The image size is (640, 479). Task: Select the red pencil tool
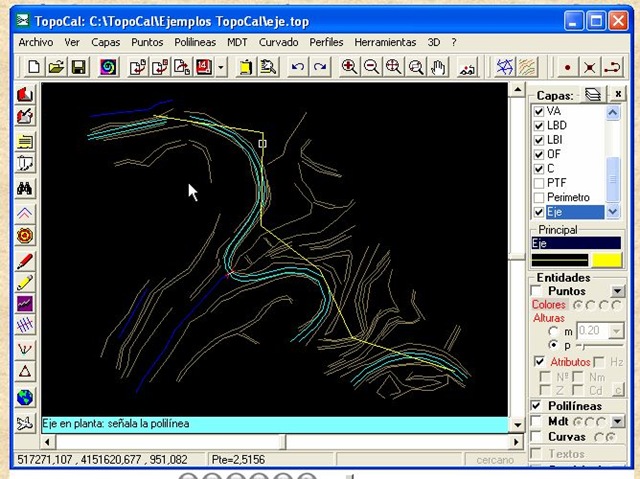pyautogui.click(x=25, y=261)
